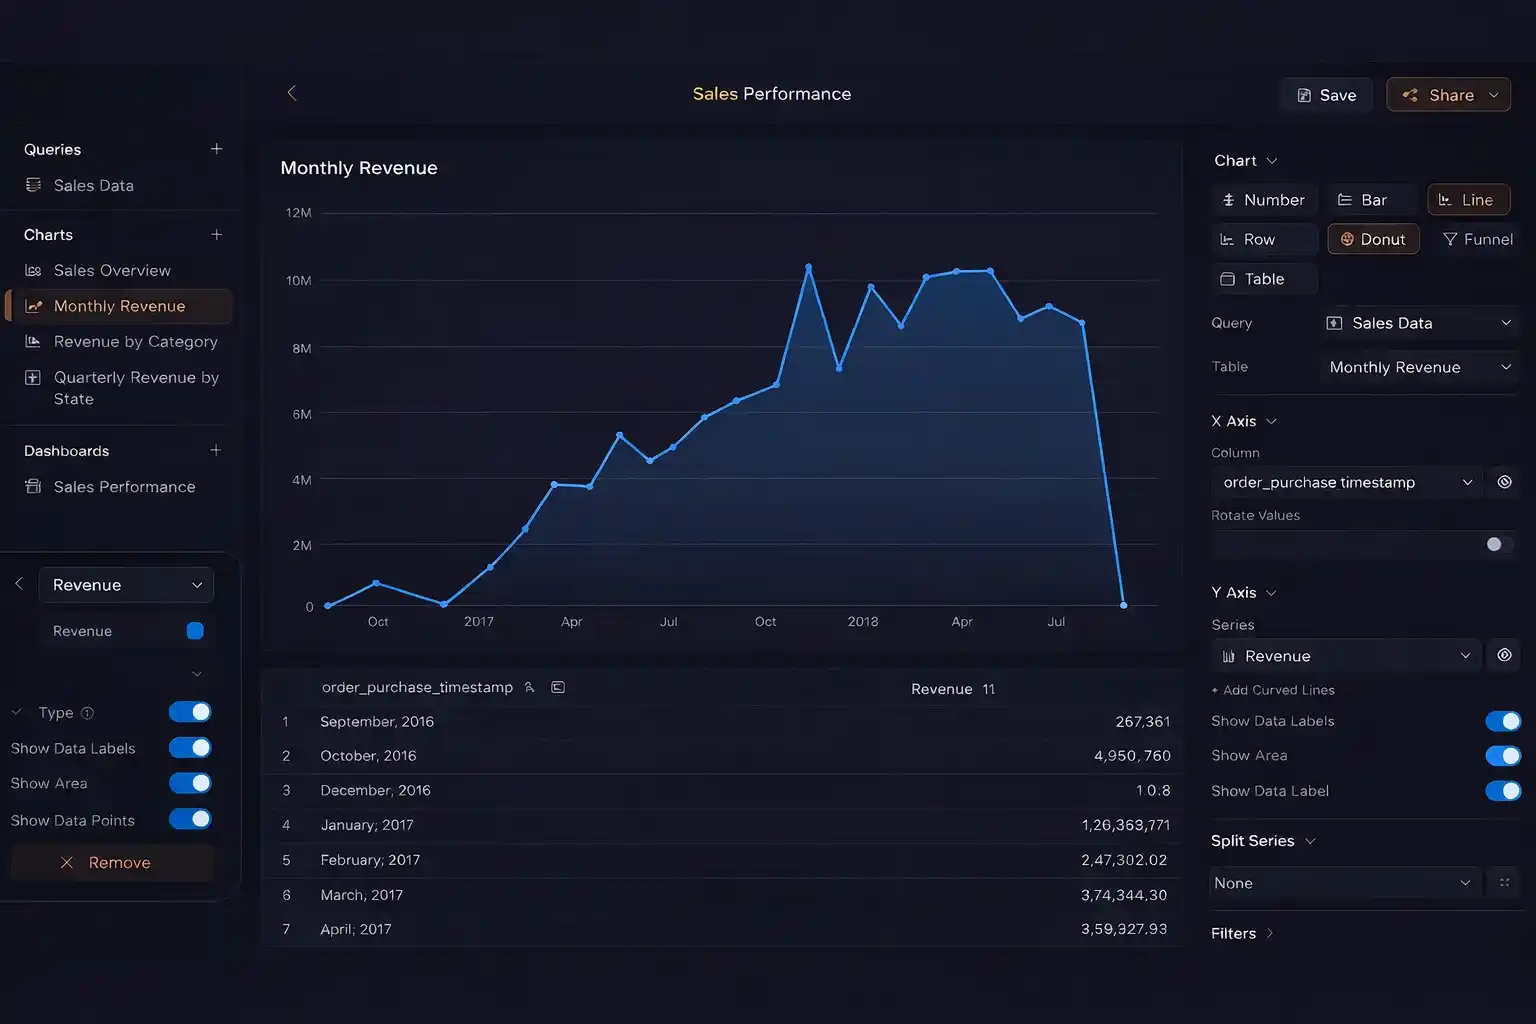Click the X Axis column settings icon
This screenshot has height=1024, width=1536.
point(1504,482)
